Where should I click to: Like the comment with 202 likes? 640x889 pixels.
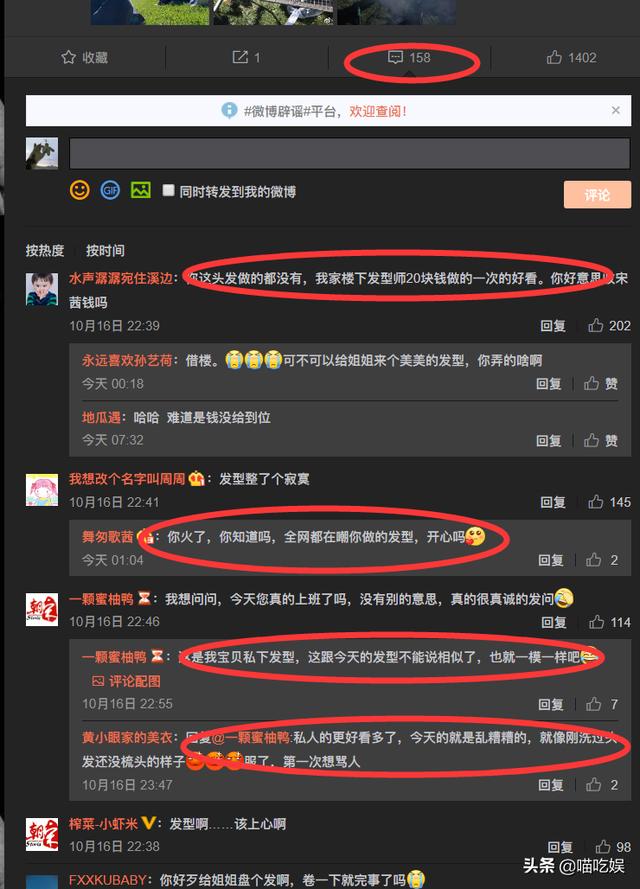coord(595,325)
